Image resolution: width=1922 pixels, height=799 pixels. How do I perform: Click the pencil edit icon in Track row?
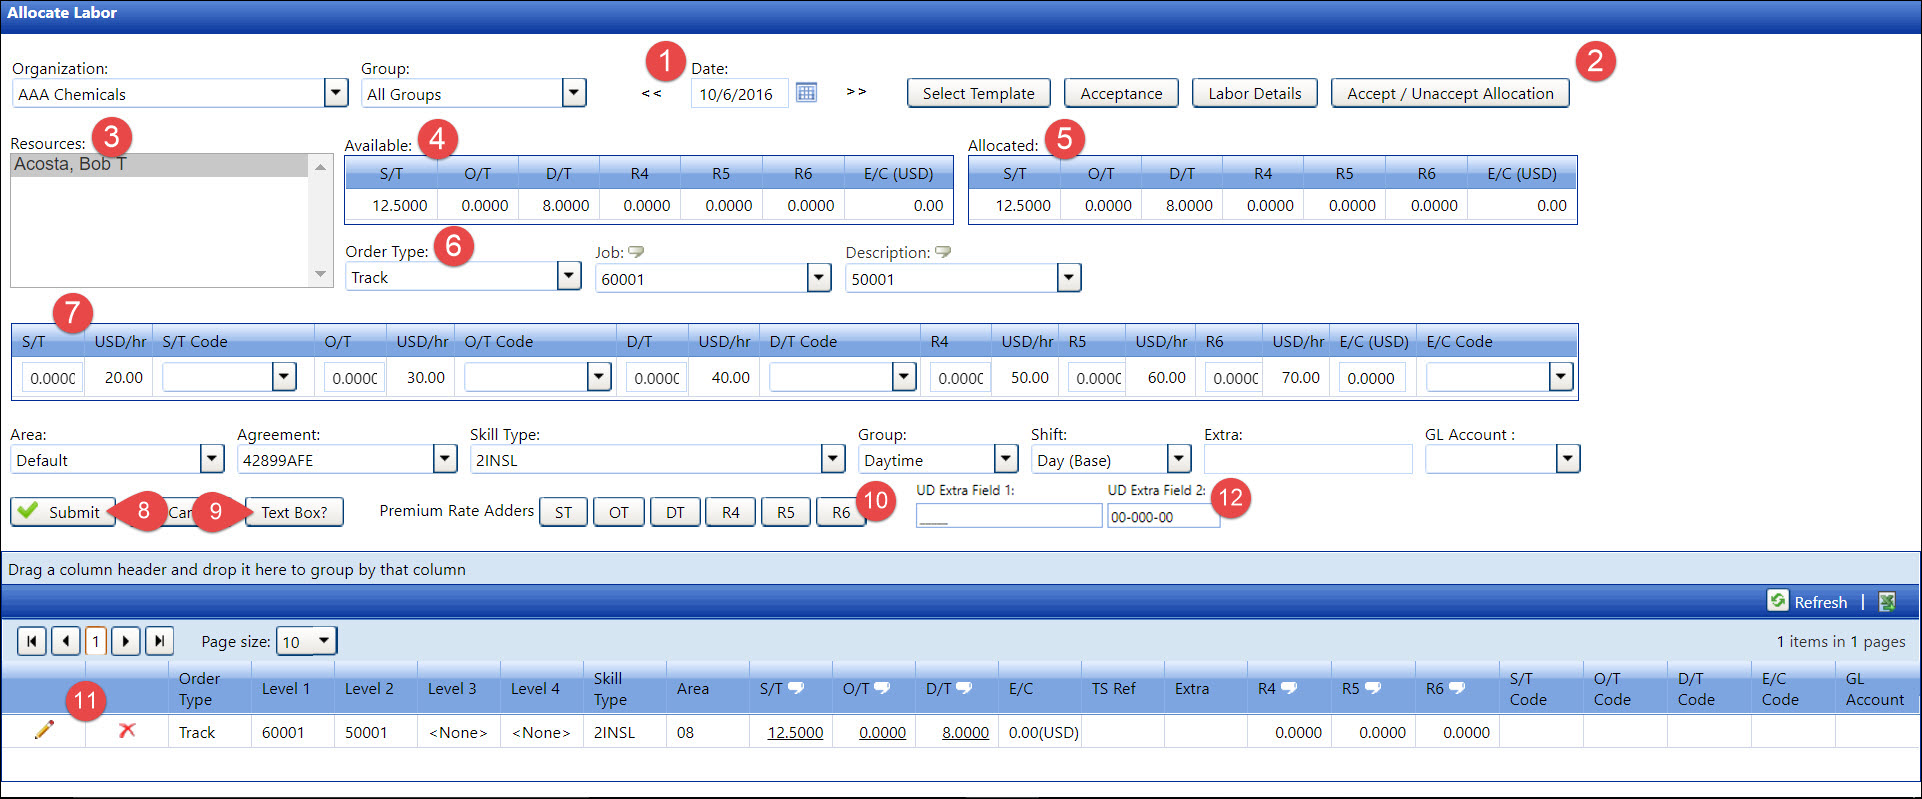(44, 731)
